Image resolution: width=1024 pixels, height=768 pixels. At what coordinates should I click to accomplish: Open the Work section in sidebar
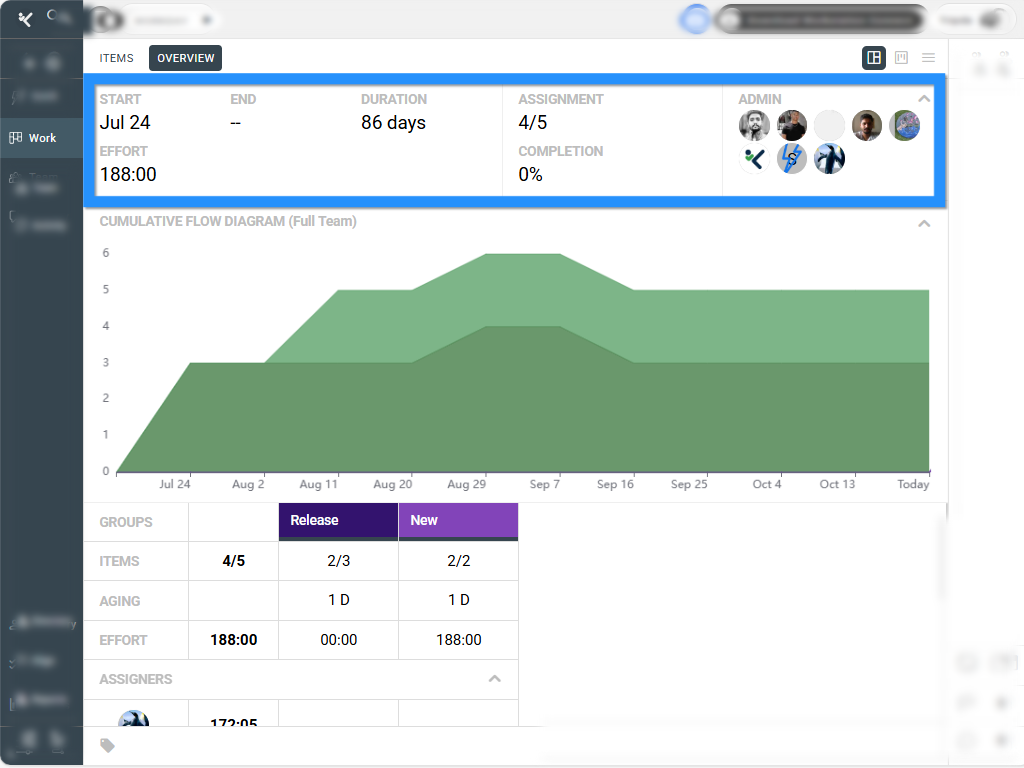click(41, 138)
